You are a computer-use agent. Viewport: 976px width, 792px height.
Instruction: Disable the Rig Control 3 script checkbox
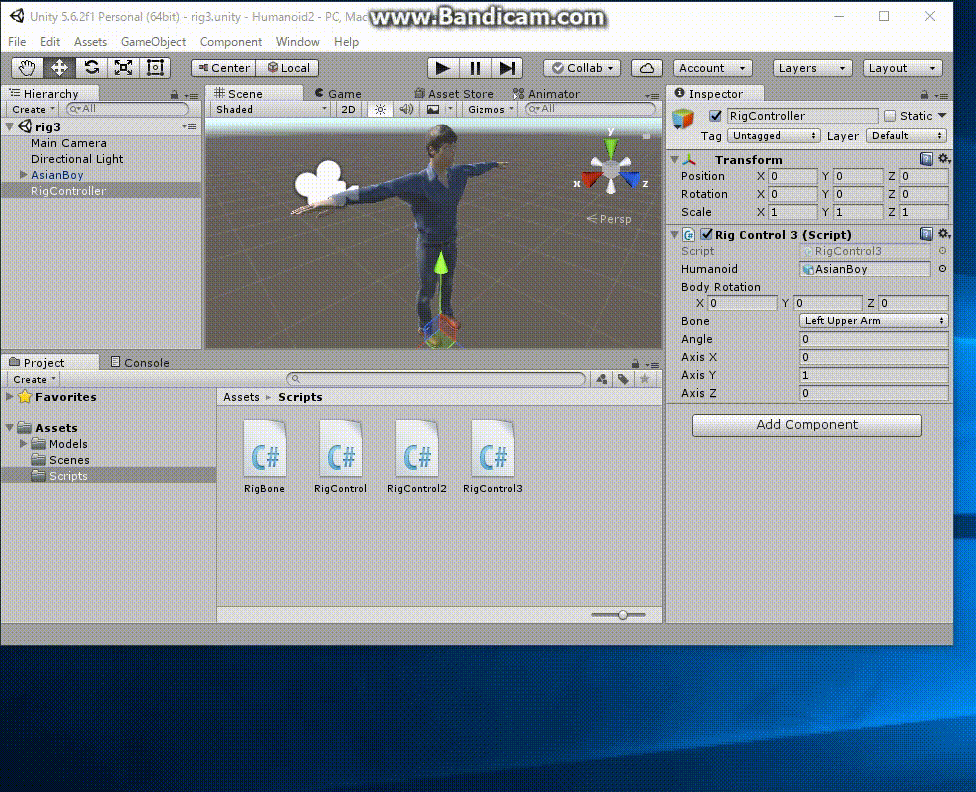[707, 235]
